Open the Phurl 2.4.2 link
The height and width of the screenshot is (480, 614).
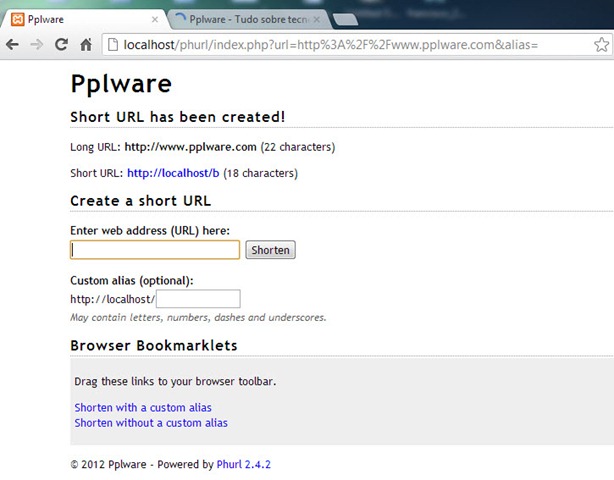point(244,464)
